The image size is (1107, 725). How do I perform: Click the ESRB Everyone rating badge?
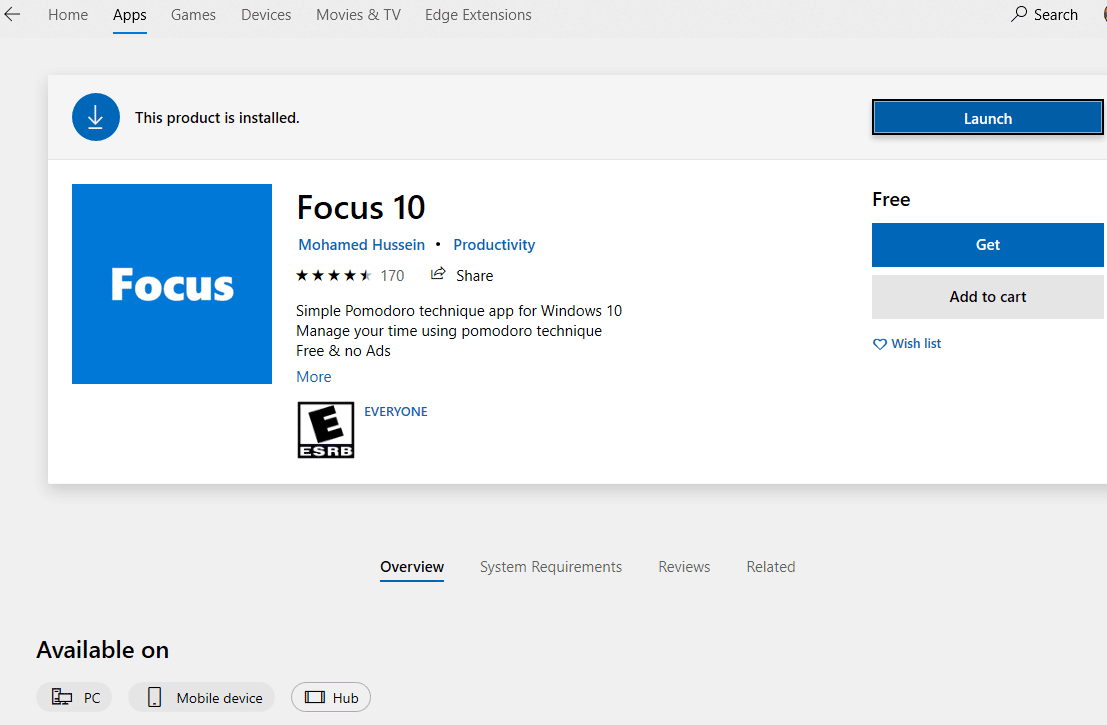(325, 430)
